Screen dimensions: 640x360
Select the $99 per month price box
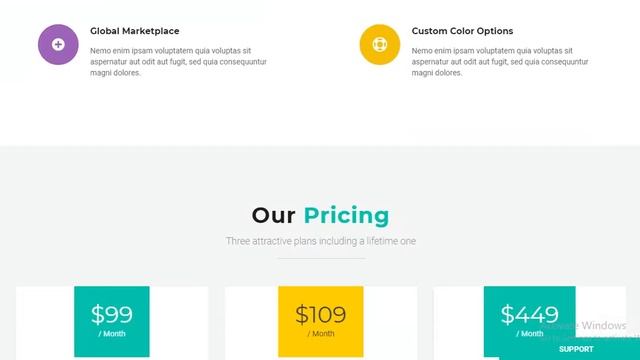[112, 322]
